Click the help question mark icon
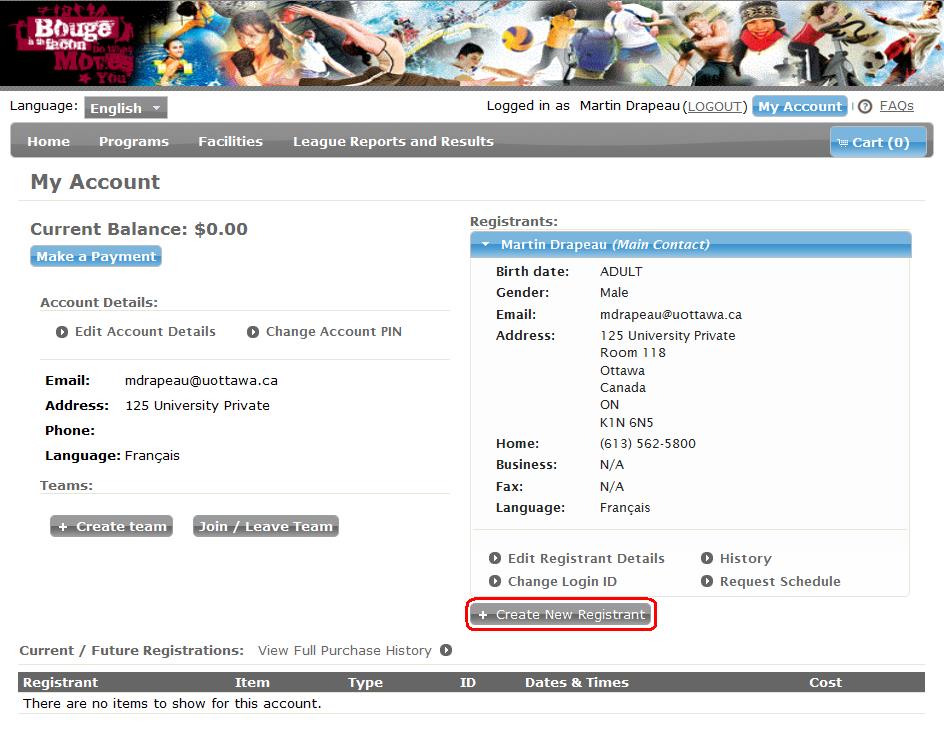 (x=865, y=107)
